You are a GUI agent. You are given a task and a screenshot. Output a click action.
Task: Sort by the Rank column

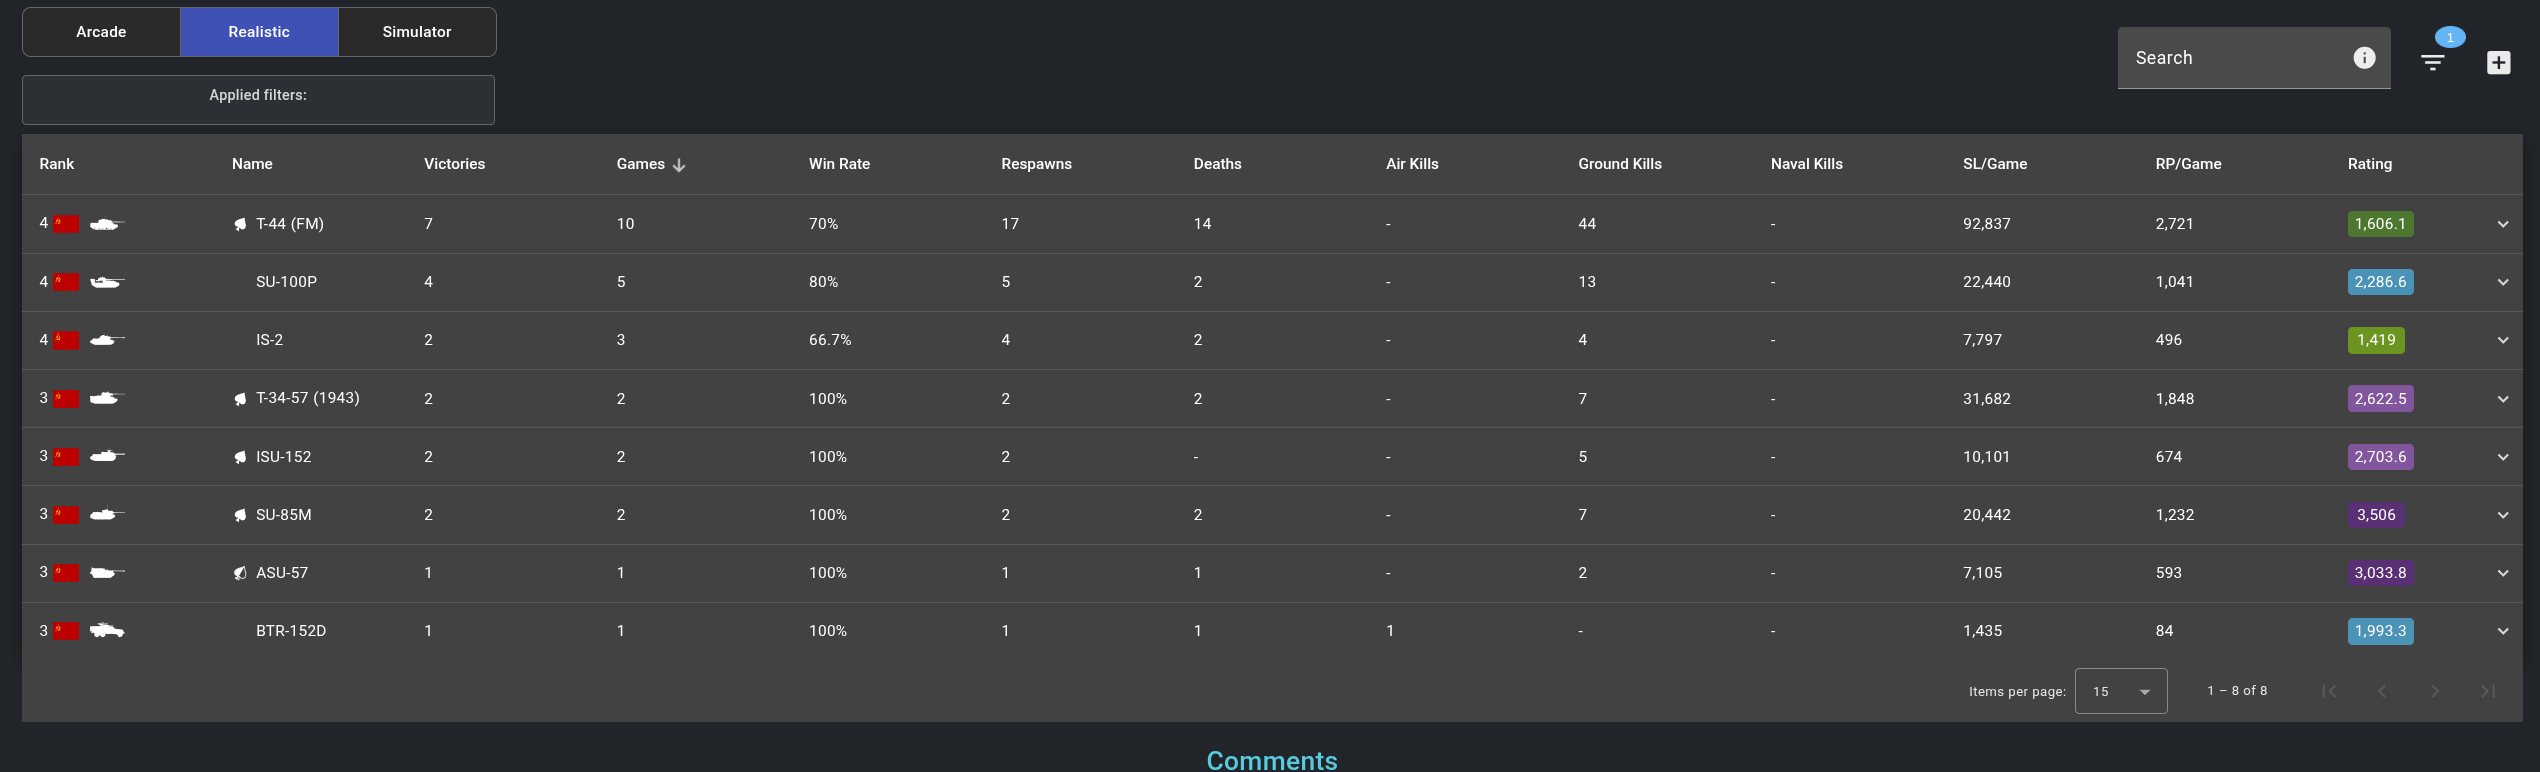(57, 164)
